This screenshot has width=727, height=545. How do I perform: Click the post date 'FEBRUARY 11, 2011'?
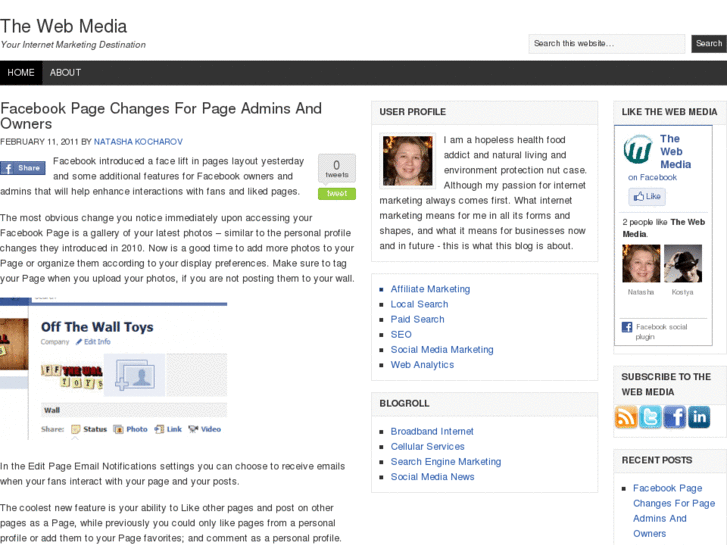(x=39, y=142)
